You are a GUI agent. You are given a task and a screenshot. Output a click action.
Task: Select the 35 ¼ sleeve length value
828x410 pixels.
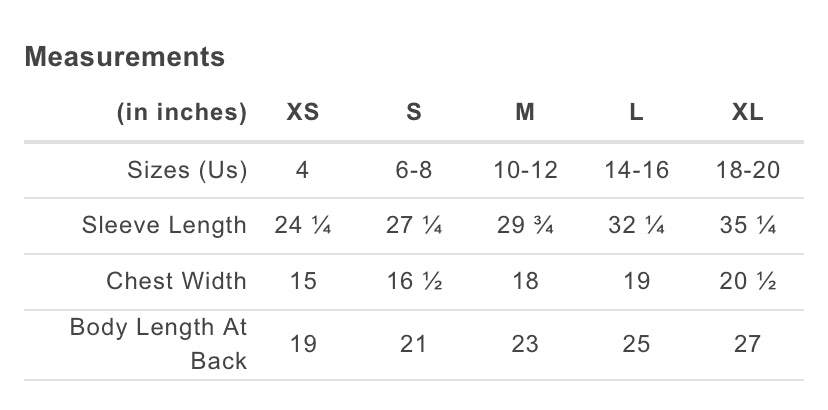748,226
